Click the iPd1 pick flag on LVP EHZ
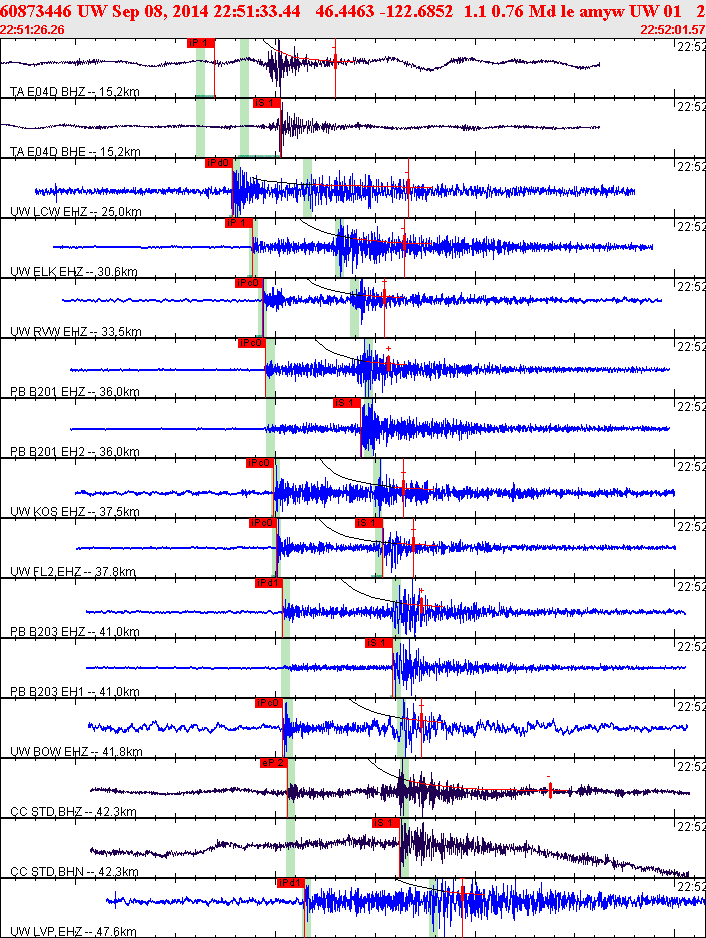 [x=291, y=882]
